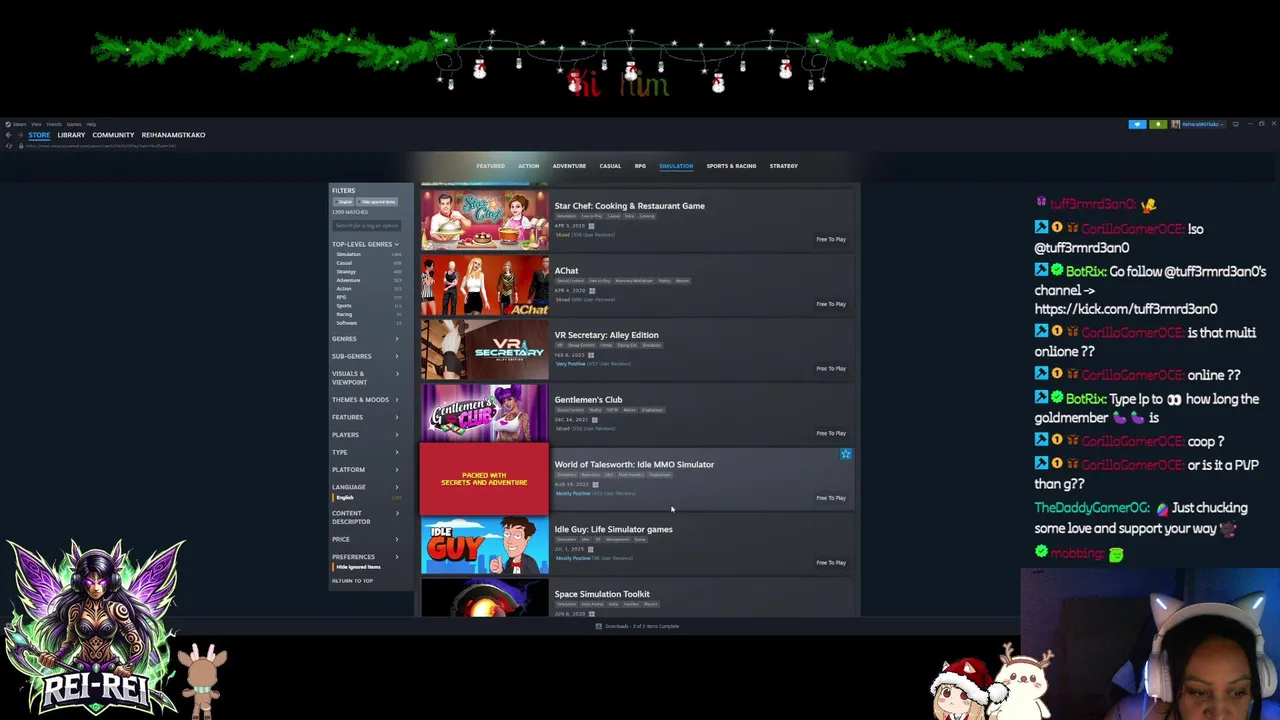Click the store URL address bar

(101, 146)
